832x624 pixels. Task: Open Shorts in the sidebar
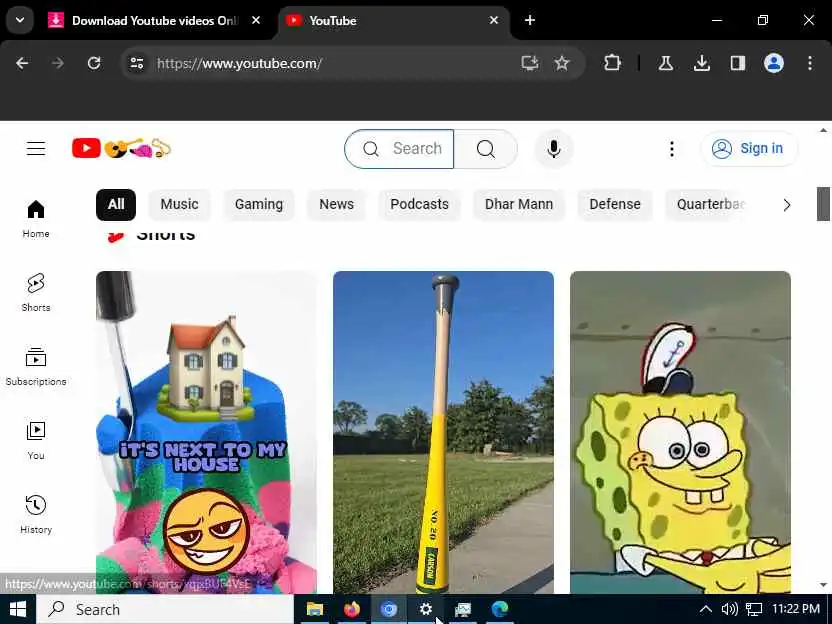pos(36,292)
